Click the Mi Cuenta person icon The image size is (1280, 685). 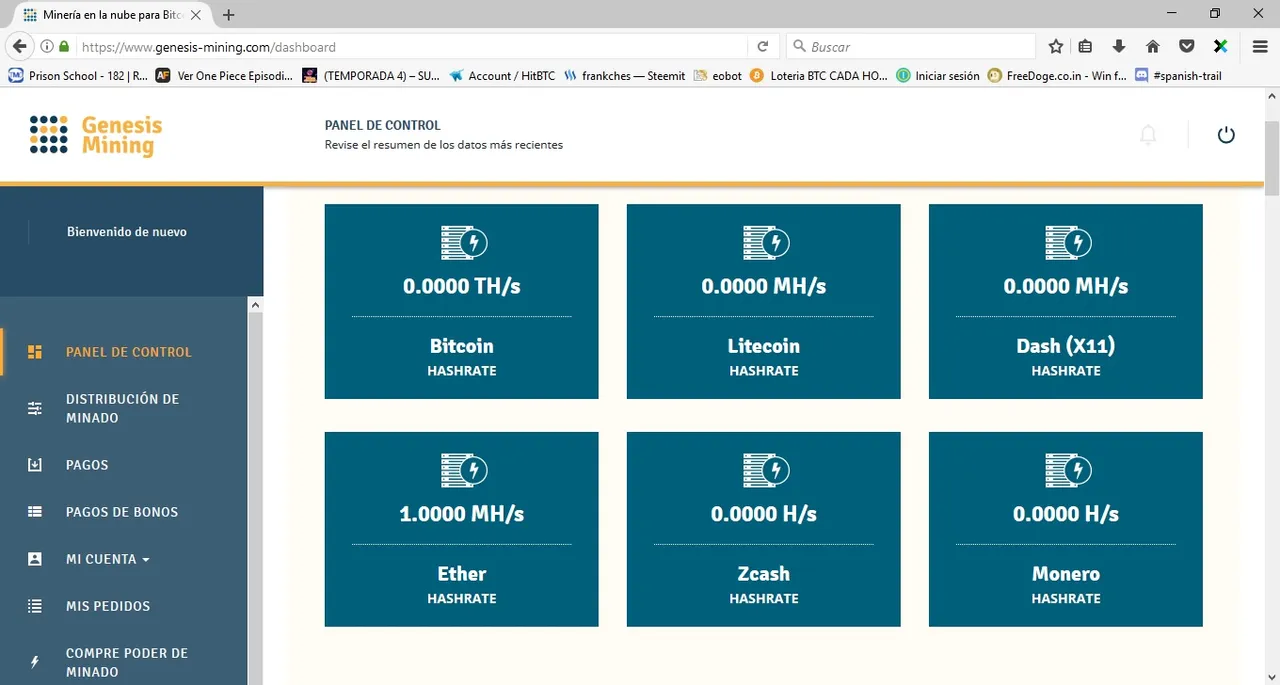[x=35, y=559]
